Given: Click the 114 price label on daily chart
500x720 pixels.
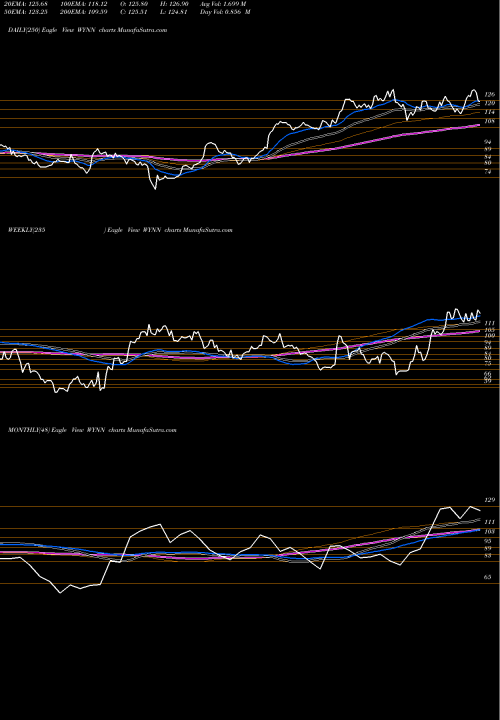Looking at the screenshot, I should tap(490, 112).
